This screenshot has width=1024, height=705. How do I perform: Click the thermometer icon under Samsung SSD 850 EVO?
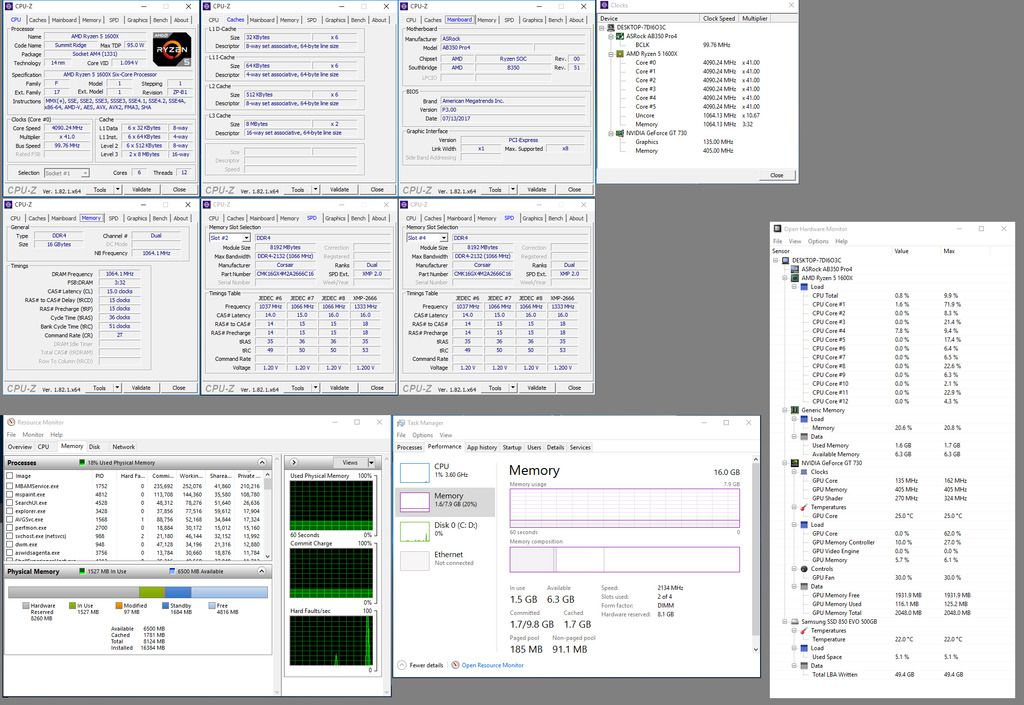(804, 631)
